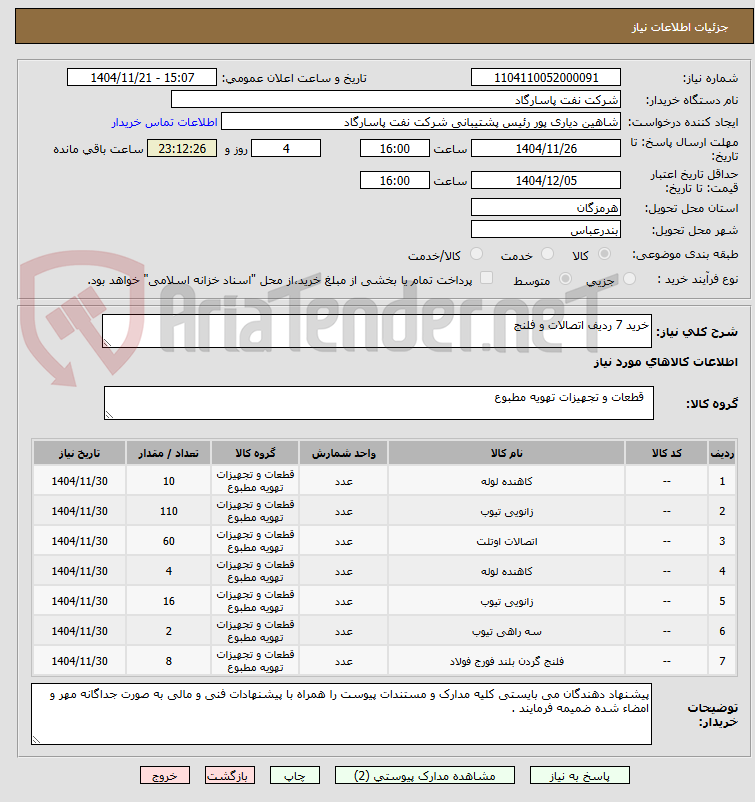
Task: Click the استان محل تحویل هرمزگان field
Action: pos(546,207)
